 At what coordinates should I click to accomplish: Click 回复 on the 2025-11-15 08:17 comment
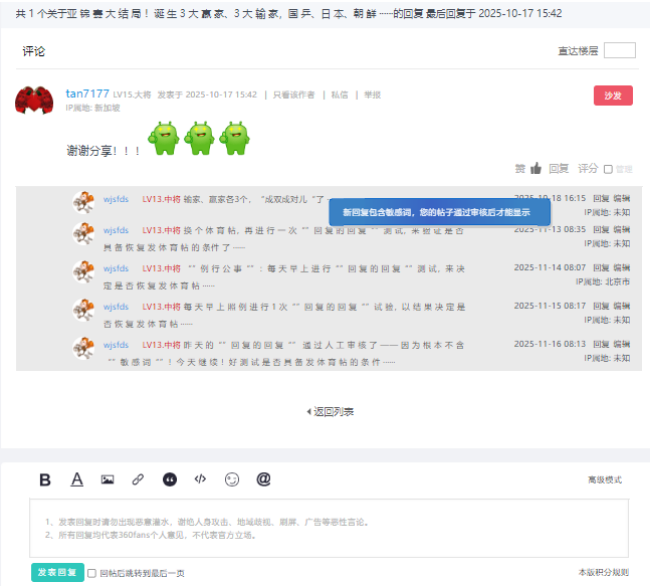pos(601,306)
